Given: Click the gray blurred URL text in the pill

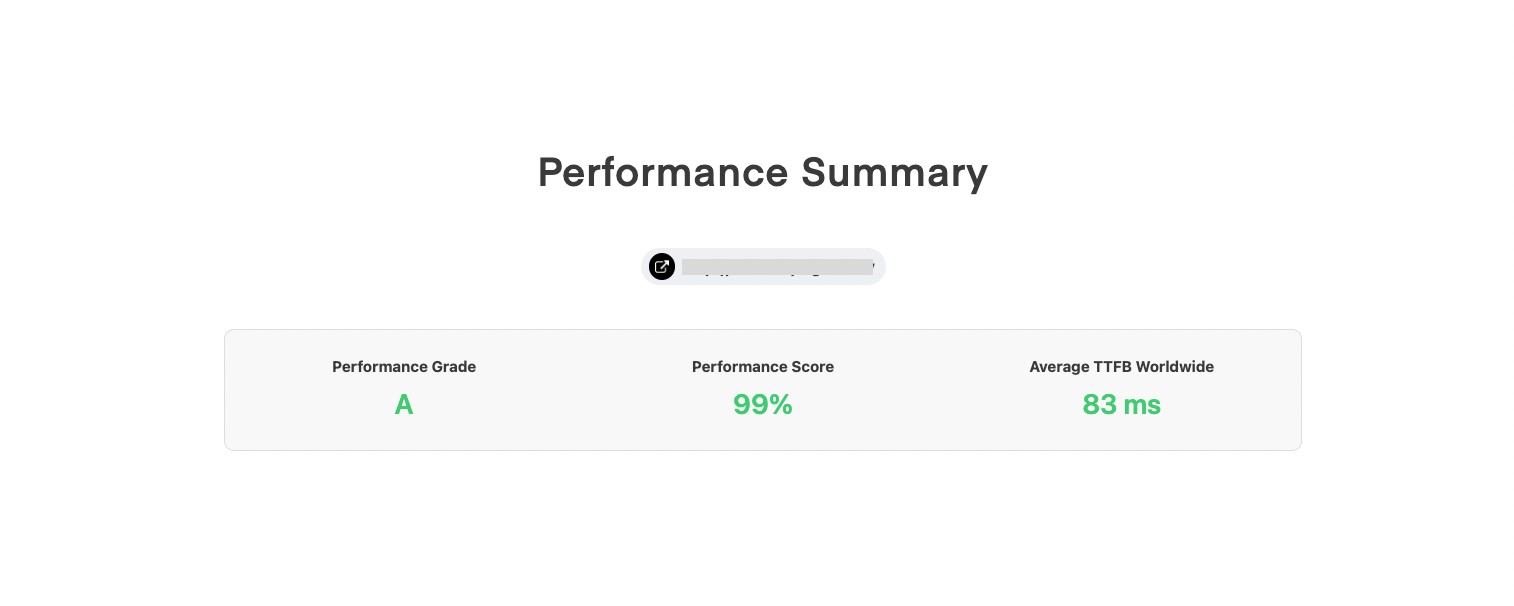Looking at the screenshot, I should 777,267.
